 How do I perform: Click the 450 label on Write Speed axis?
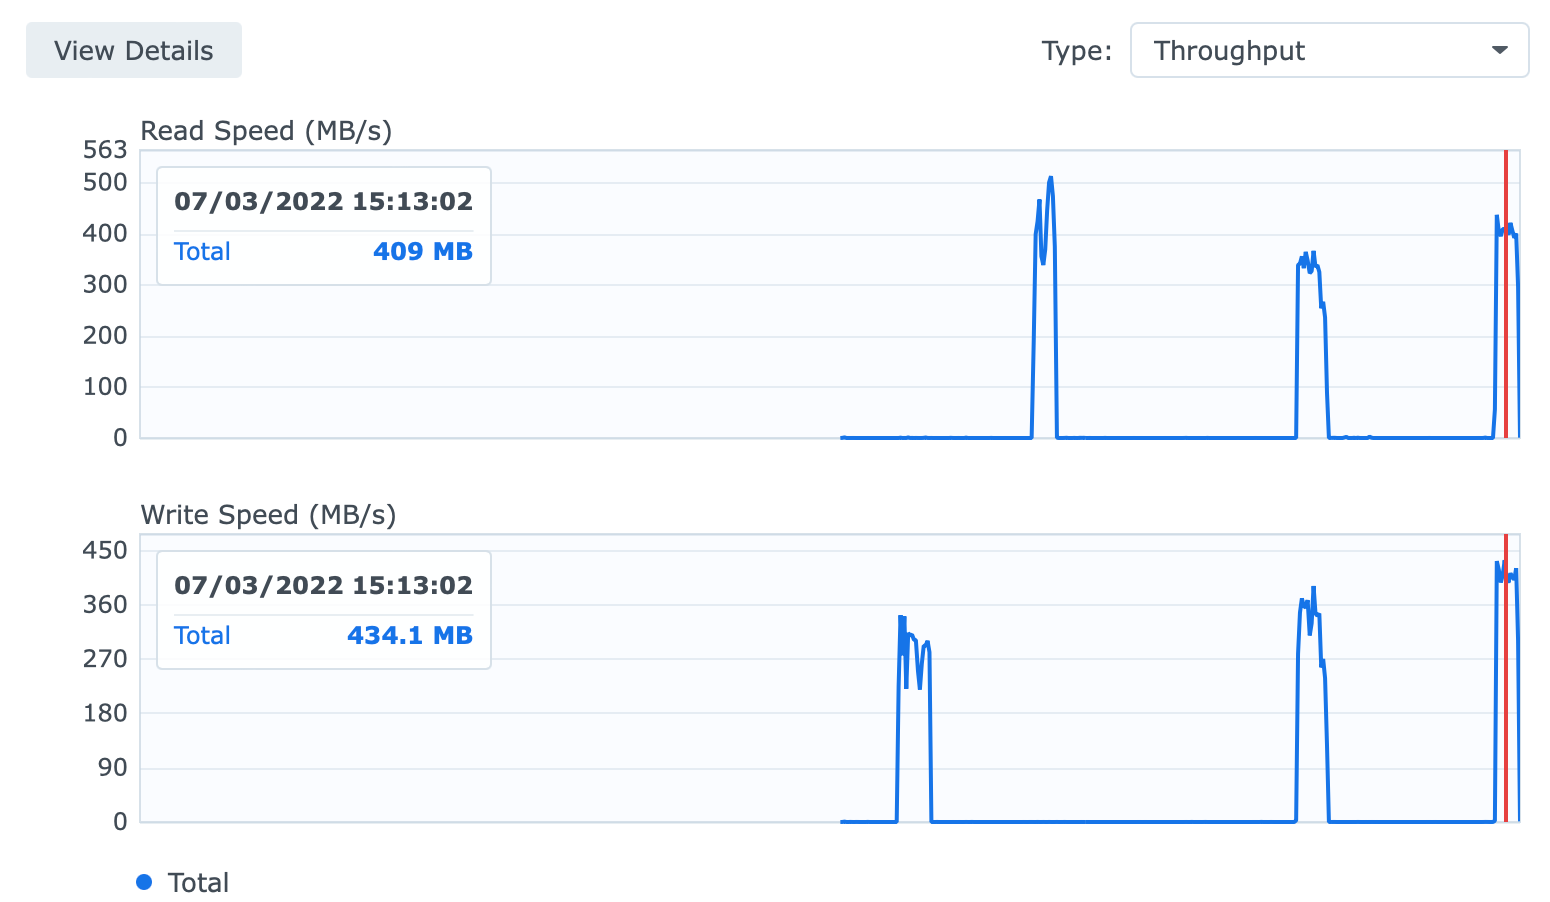coord(105,550)
